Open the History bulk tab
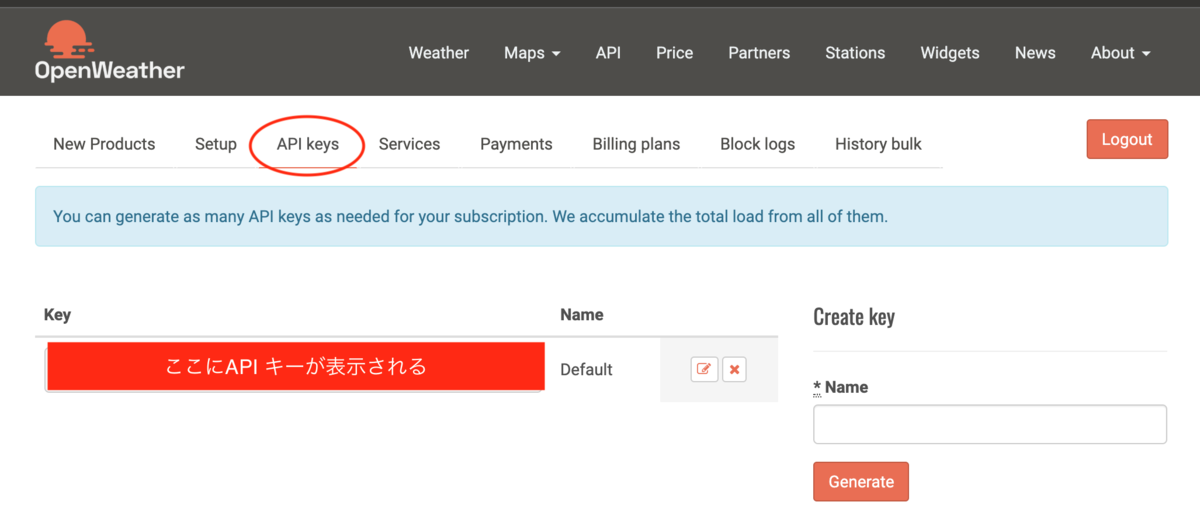The width and height of the screenshot is (1200, 519). click(x=878, y=144)
